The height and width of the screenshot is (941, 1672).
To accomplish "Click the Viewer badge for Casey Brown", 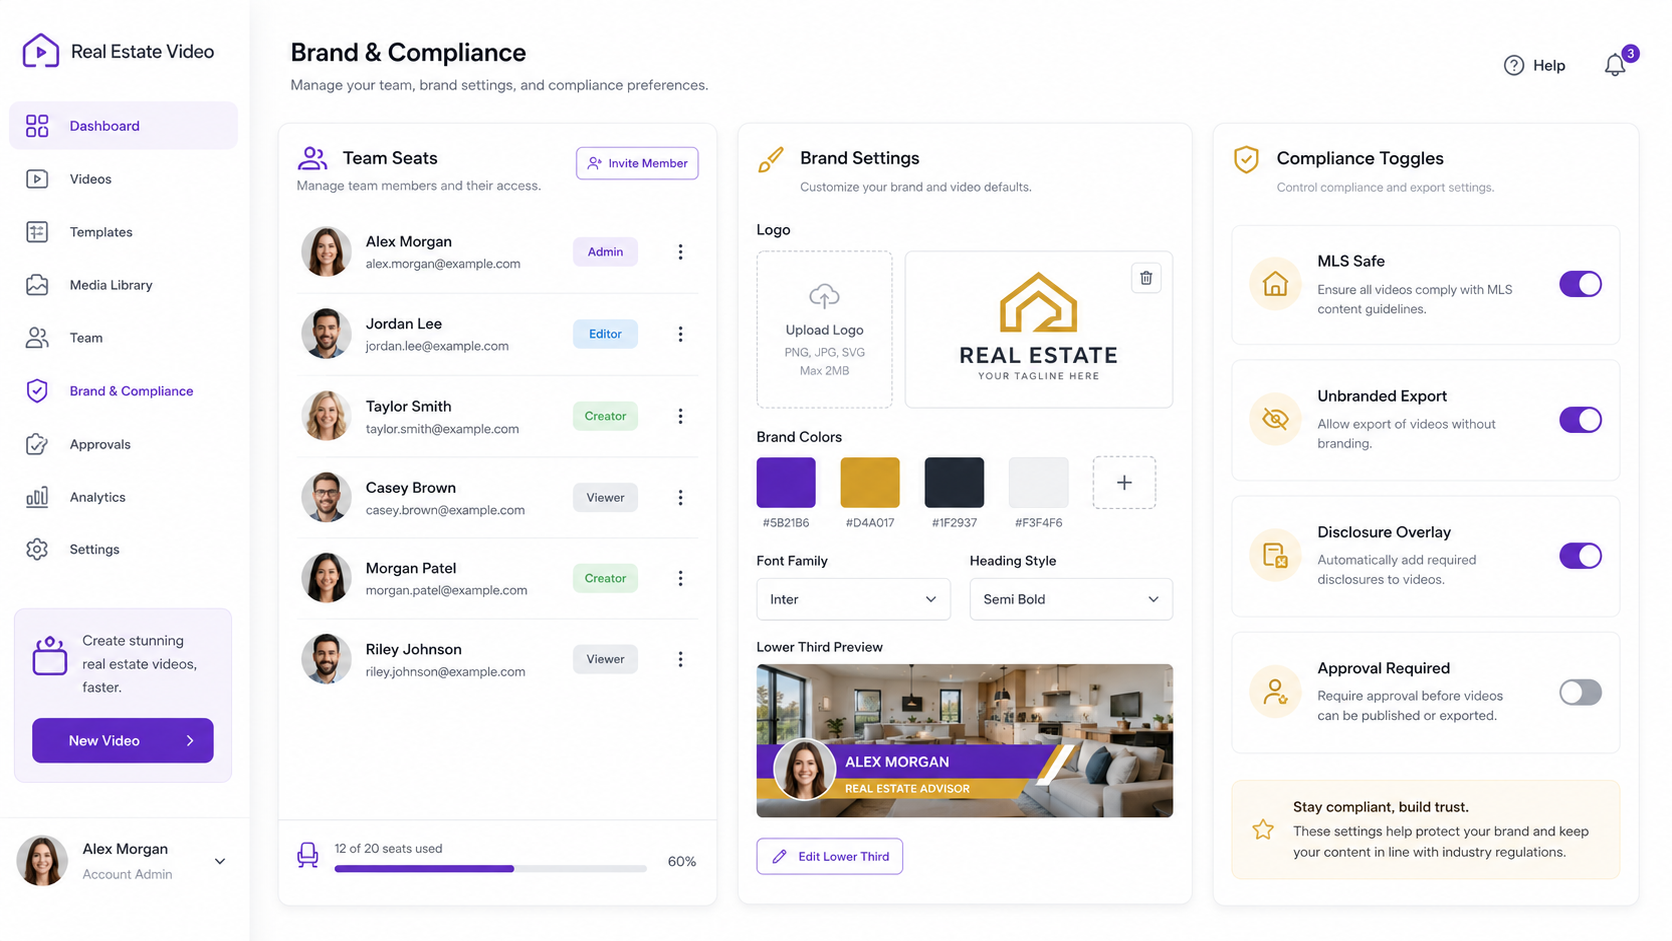I will [x=605, y=497].
